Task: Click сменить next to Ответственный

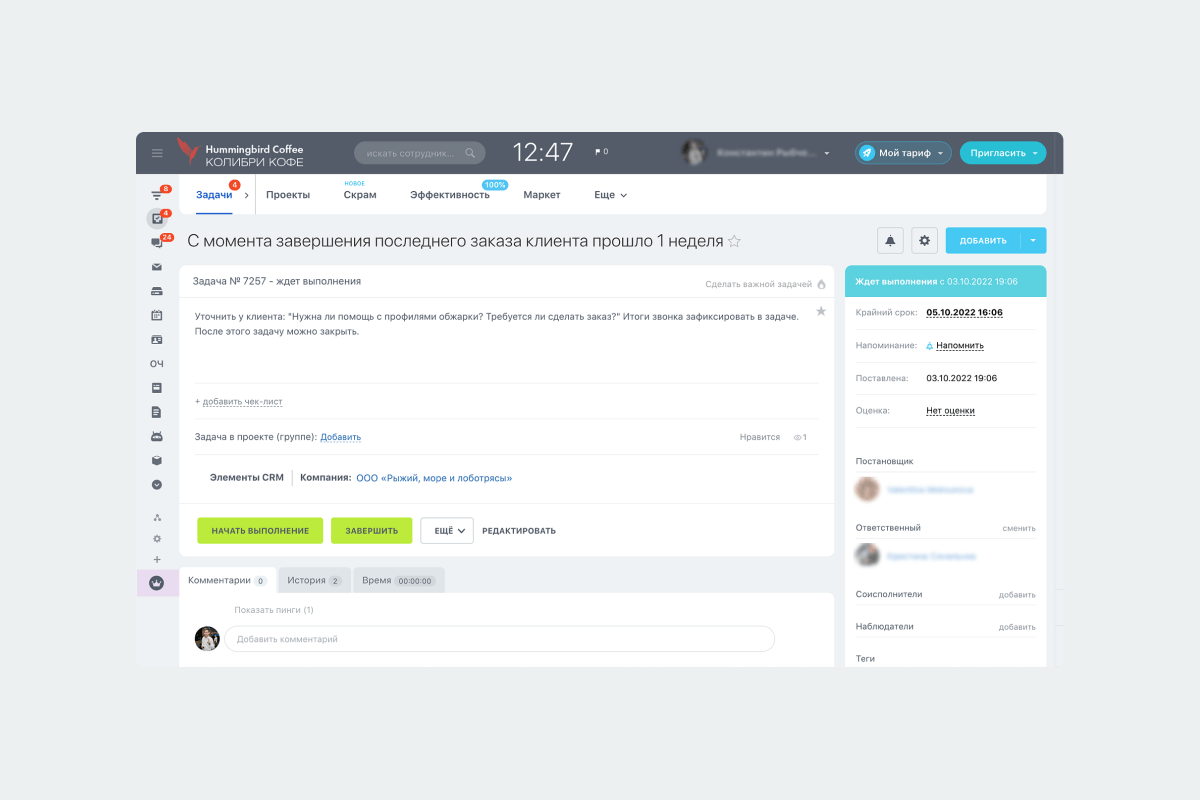Action: point(1019,528)
